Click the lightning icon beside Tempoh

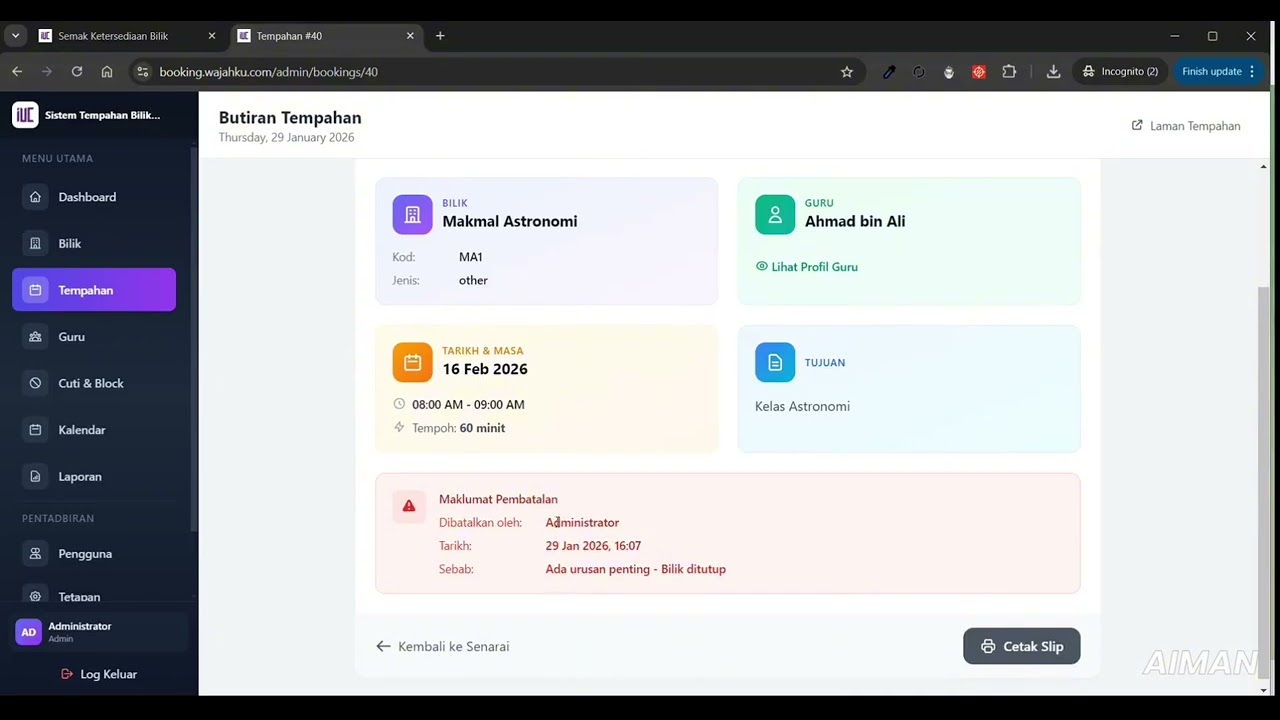coord(399,427)
